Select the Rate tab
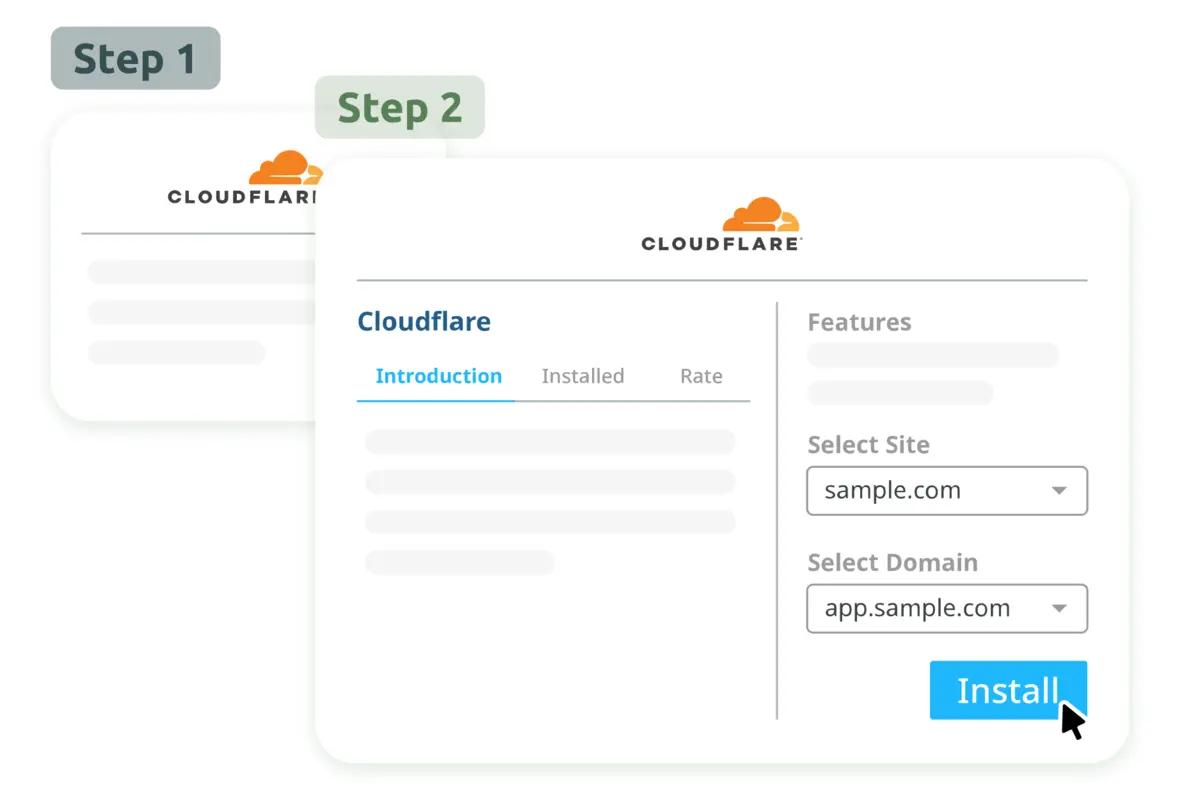The height and width of the screenshot is (800, 1200). pos(701,376)
